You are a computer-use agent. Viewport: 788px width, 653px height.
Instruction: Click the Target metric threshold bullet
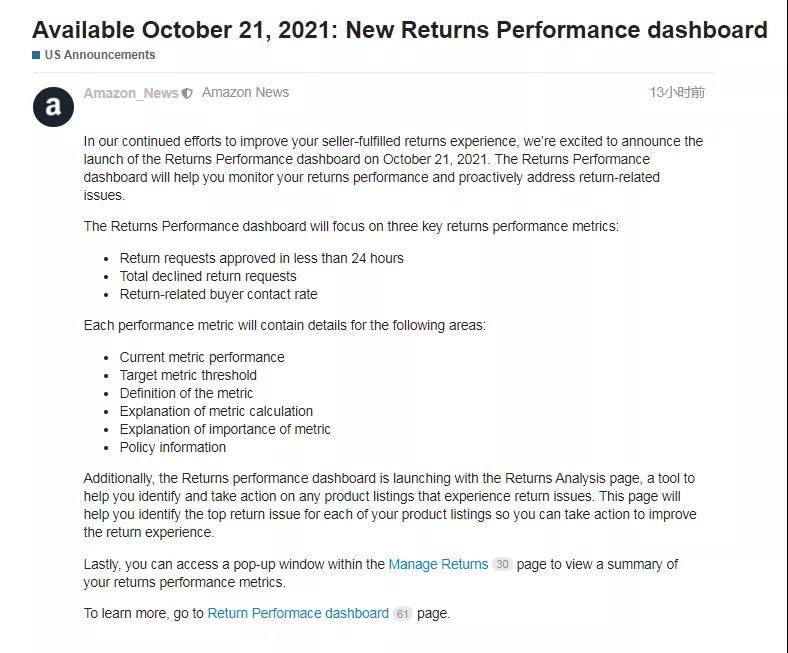188,375
